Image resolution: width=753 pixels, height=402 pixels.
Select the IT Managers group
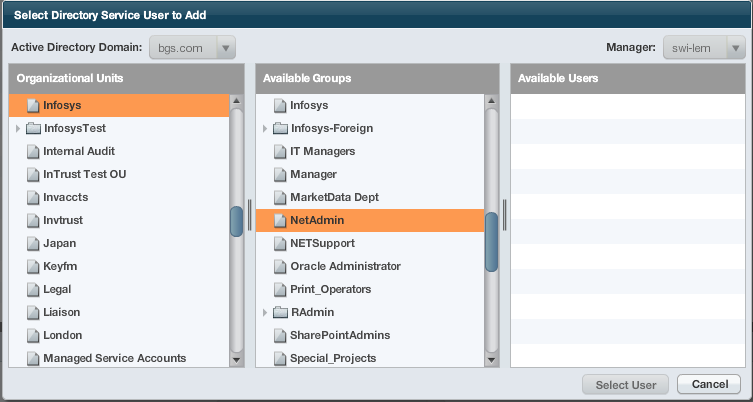click(x=370, y=151)
